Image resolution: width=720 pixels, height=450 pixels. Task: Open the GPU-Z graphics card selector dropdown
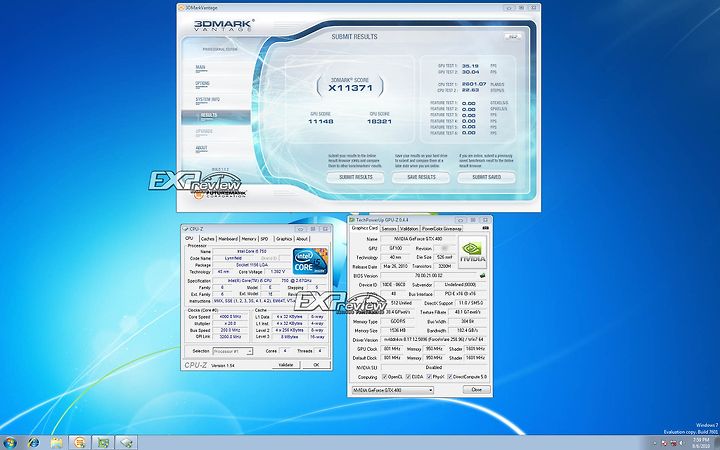point(393,390)
